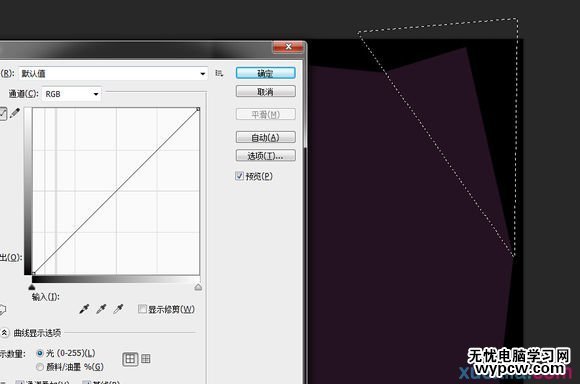The height and width of the screenshot is (384, 580).
Task: Toggle the 预览(P) preview checkbox
Action: click(239, 176)
